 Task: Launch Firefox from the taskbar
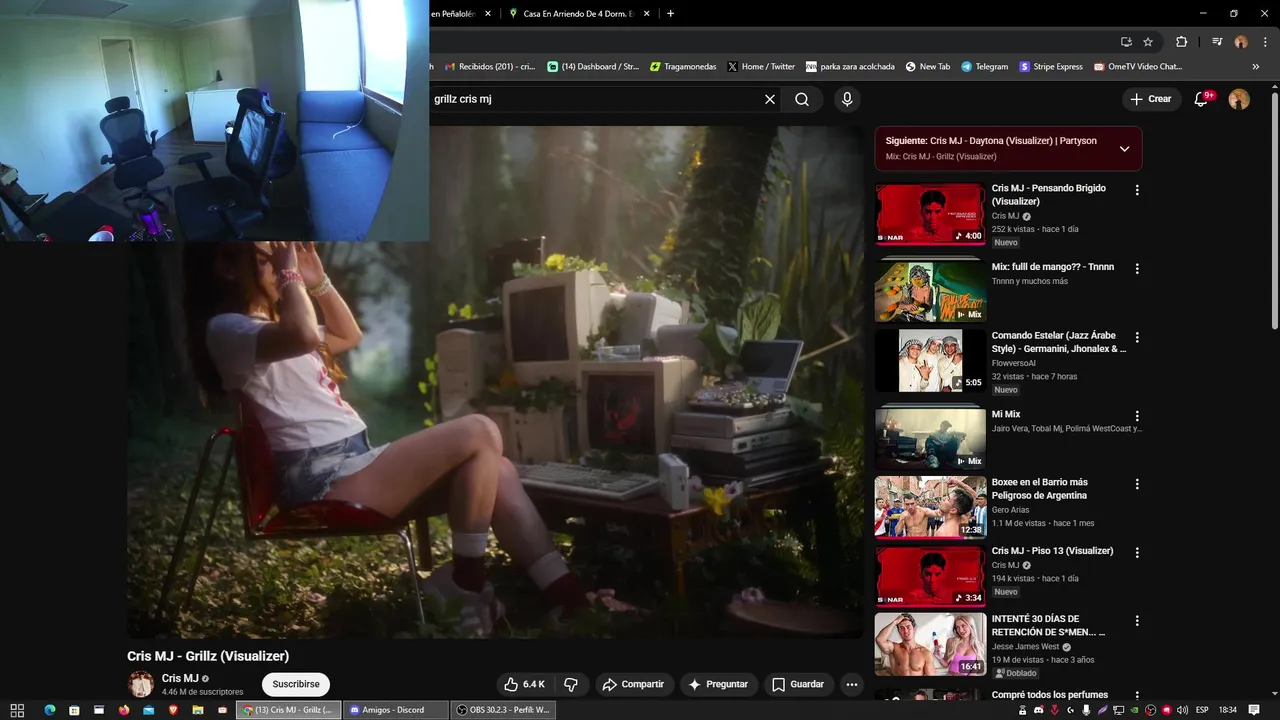point(124,710)
